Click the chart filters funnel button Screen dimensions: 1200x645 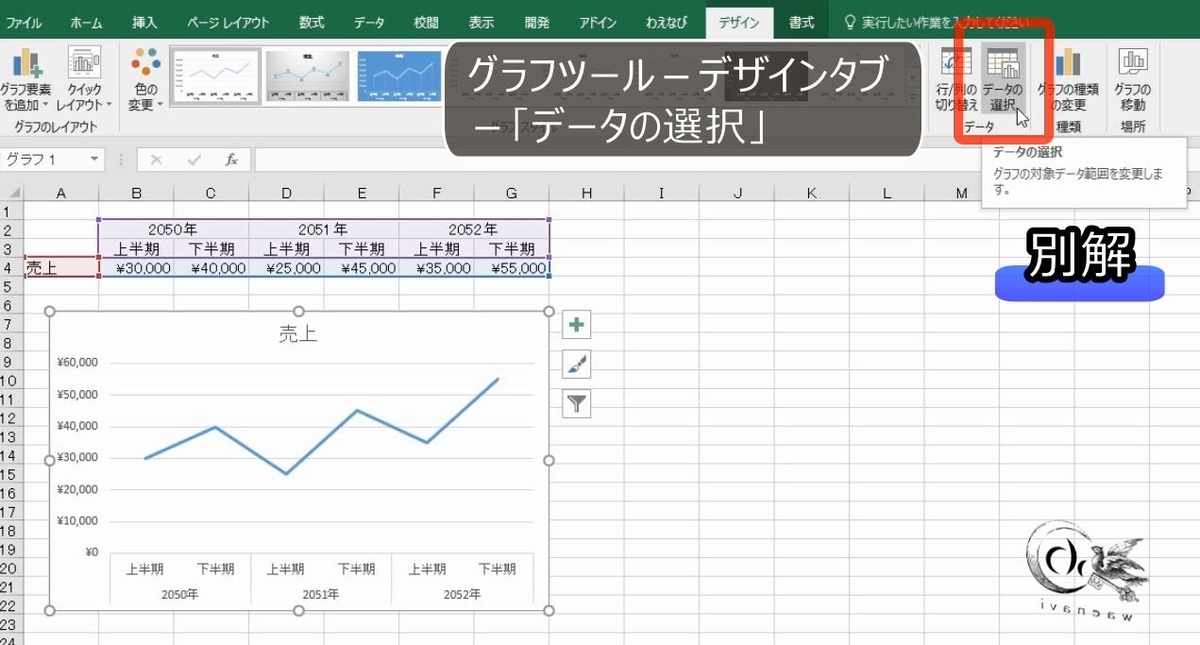(577, 403)
